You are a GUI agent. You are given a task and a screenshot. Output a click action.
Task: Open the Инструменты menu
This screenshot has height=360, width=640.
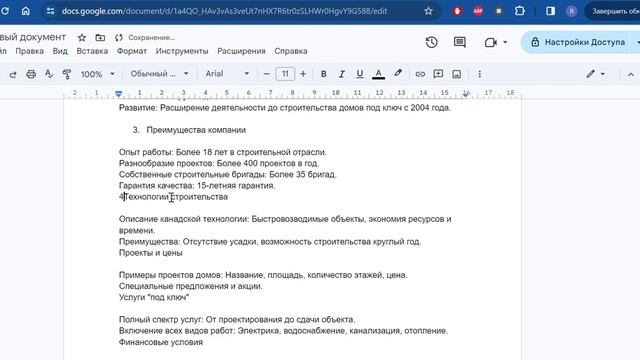[x=182, y=51]
